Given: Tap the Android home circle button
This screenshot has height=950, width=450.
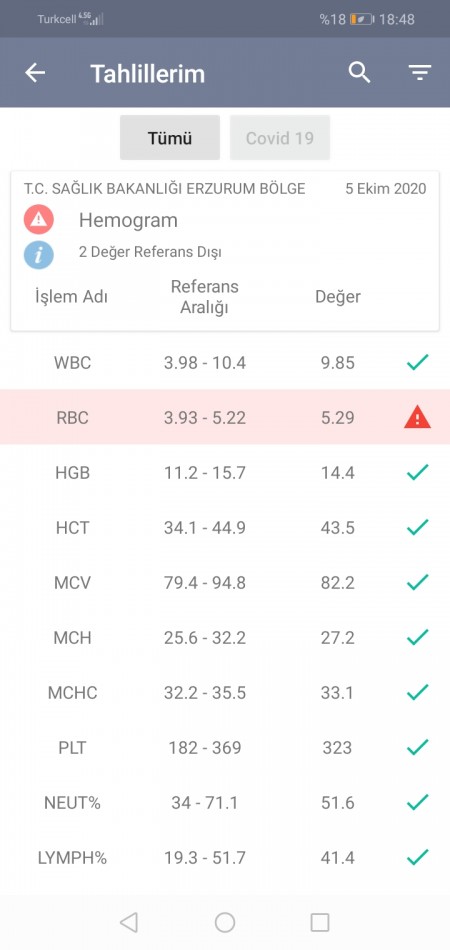Looking at the screenshot, I should pos(225,922).
